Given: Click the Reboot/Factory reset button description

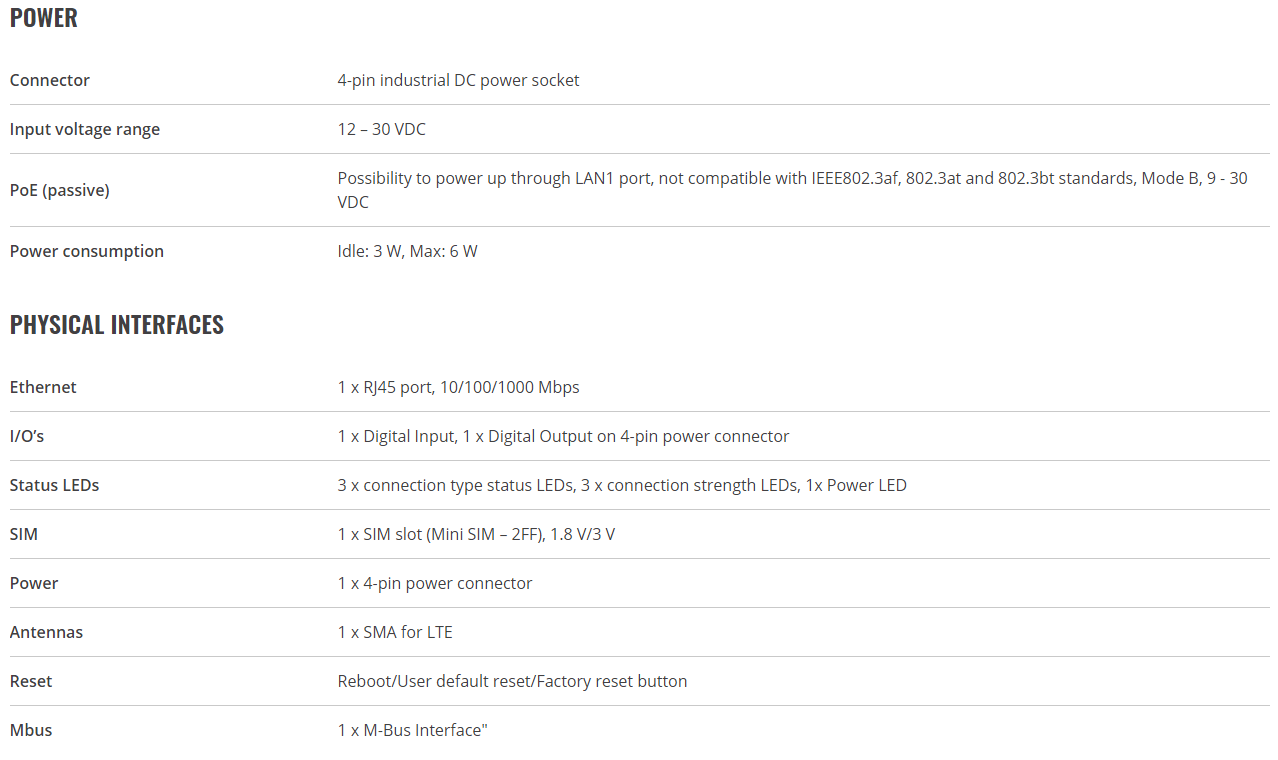Looking at the screenshot, I should [513, 681].
